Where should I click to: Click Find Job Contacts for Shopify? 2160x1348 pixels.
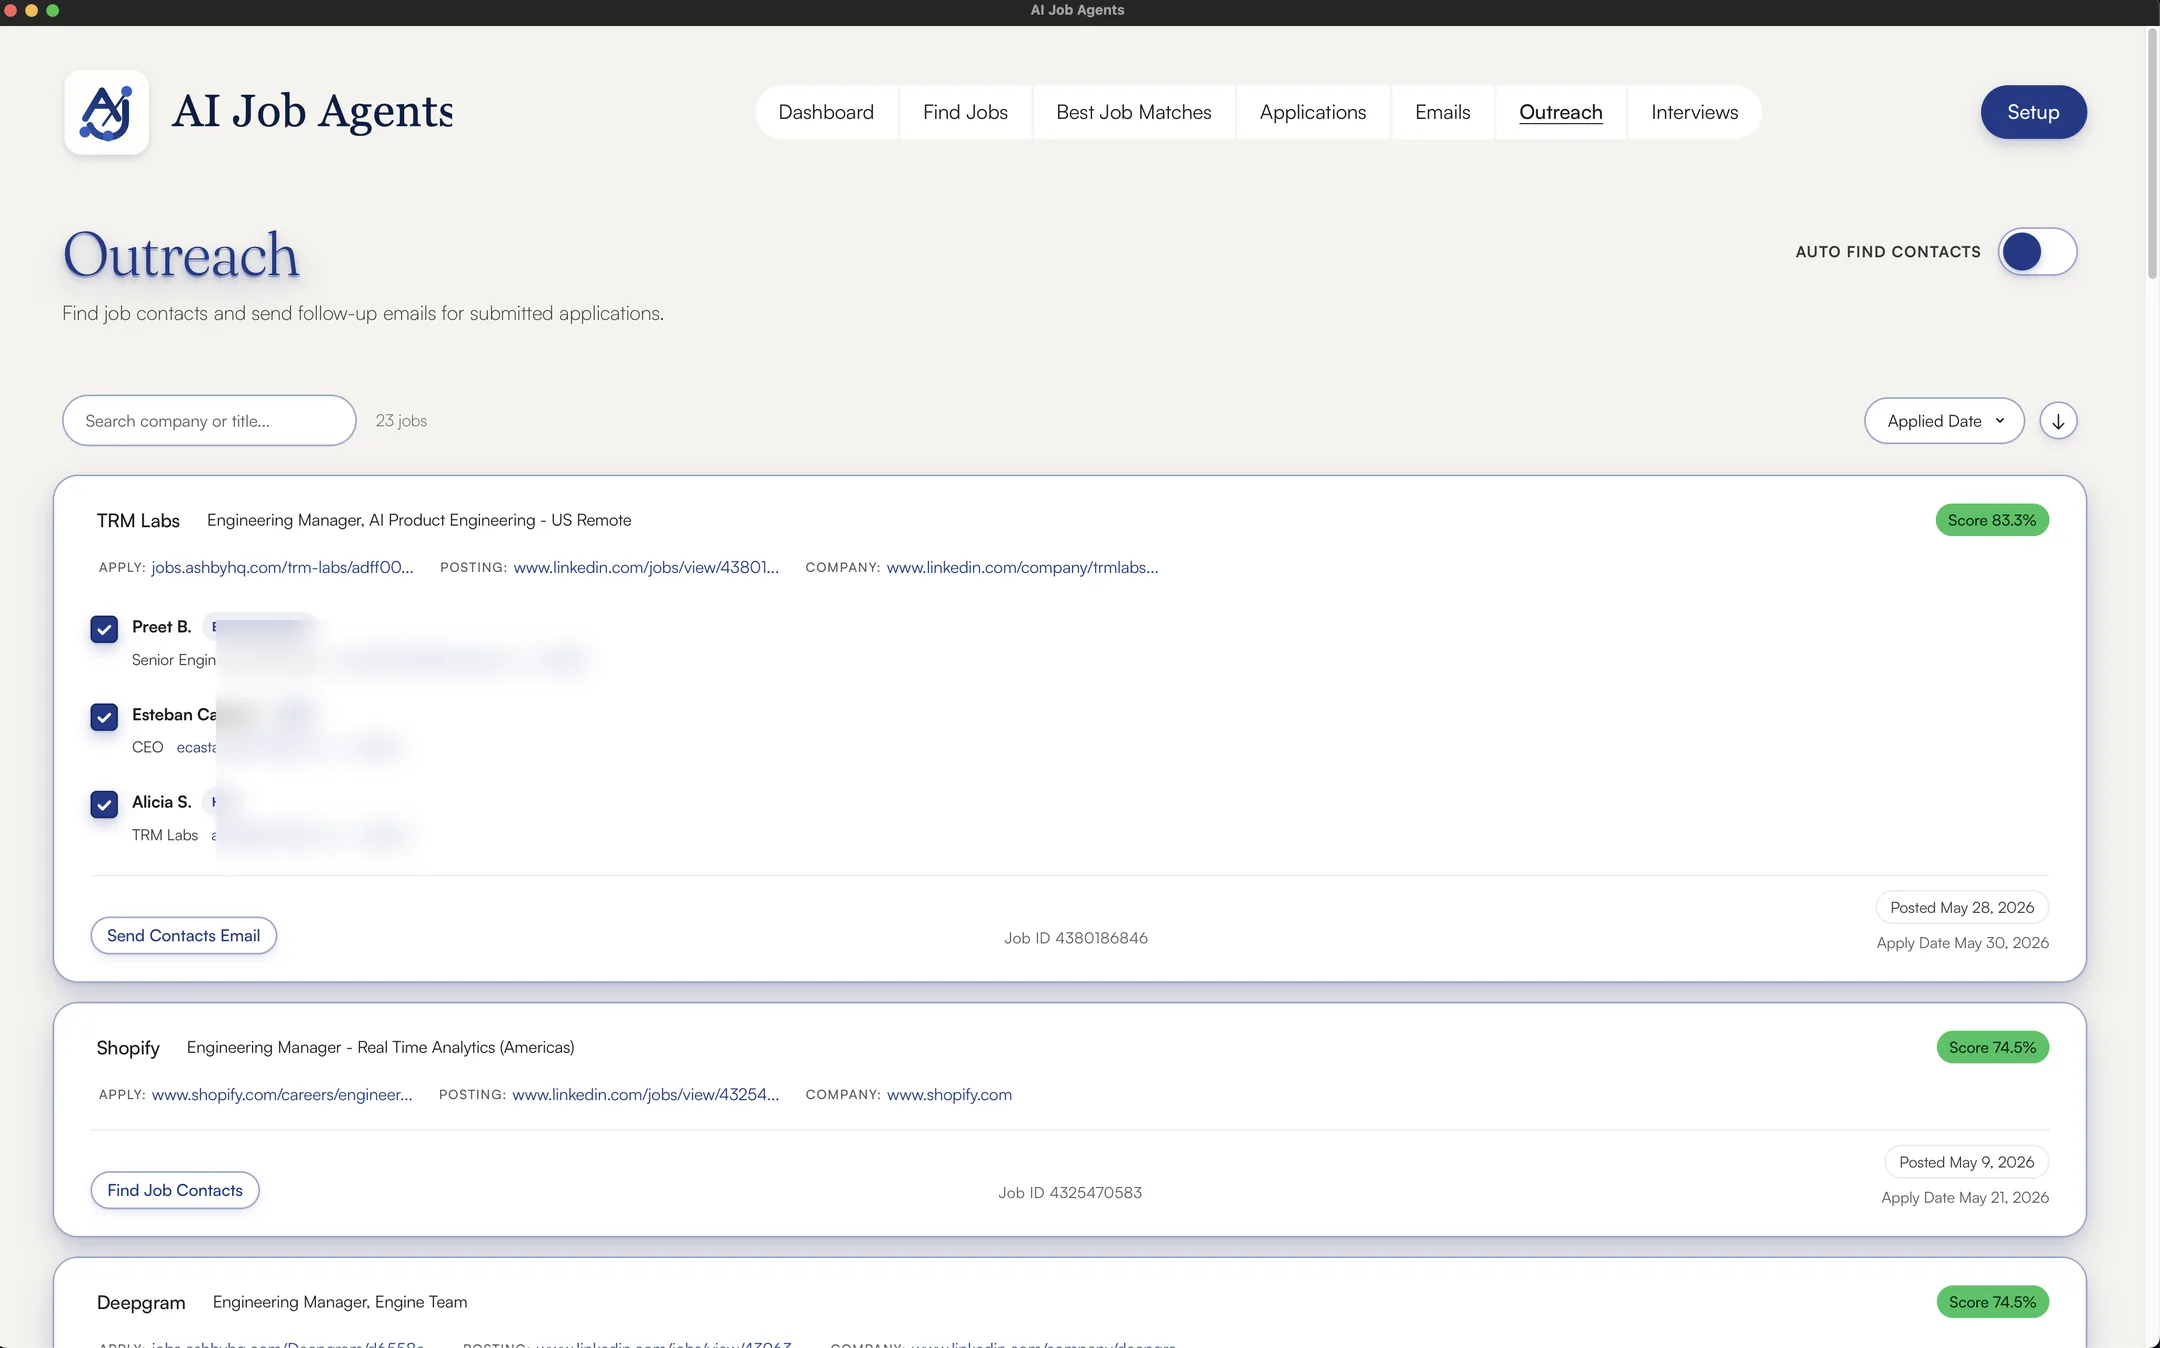click(x=175, y=1190)
